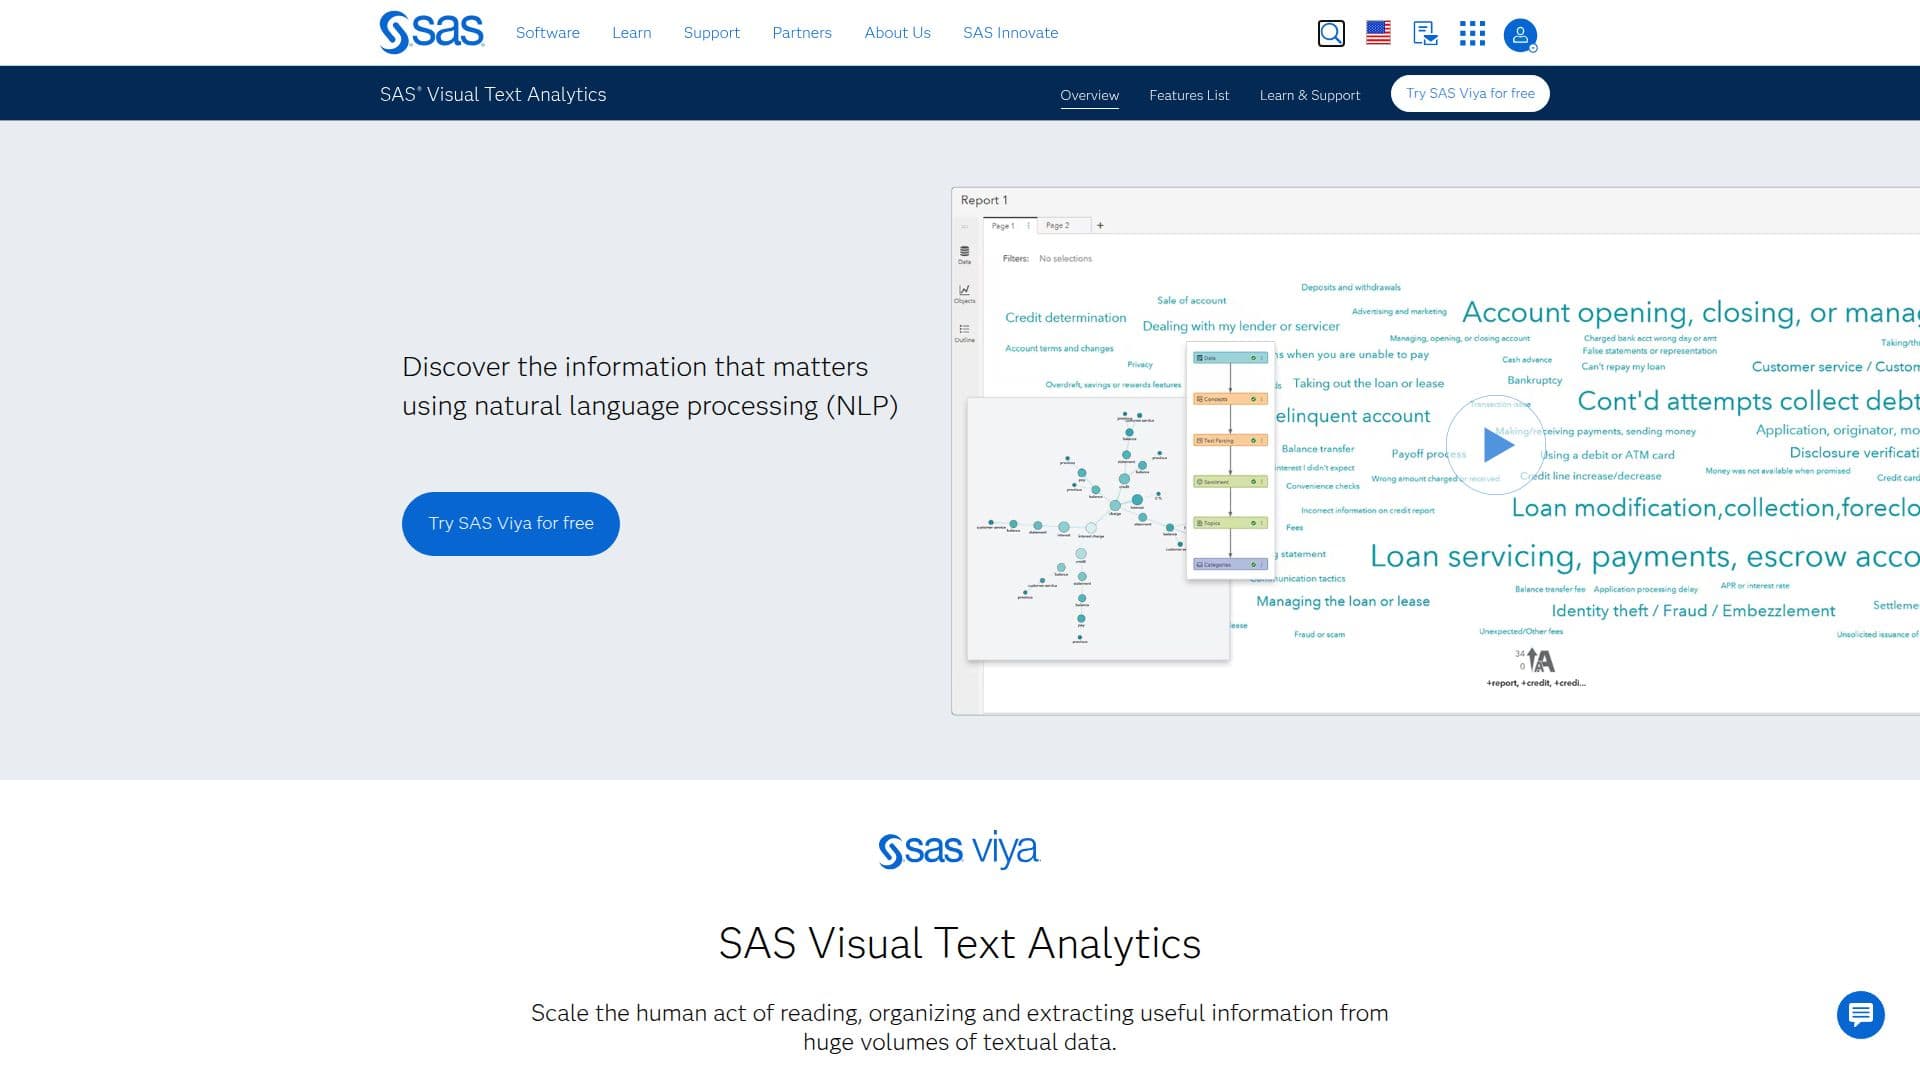1920x1080 pixels.
Task: Open the US flag region selector
Action: pyautogui.click(x=1378, y=33)
